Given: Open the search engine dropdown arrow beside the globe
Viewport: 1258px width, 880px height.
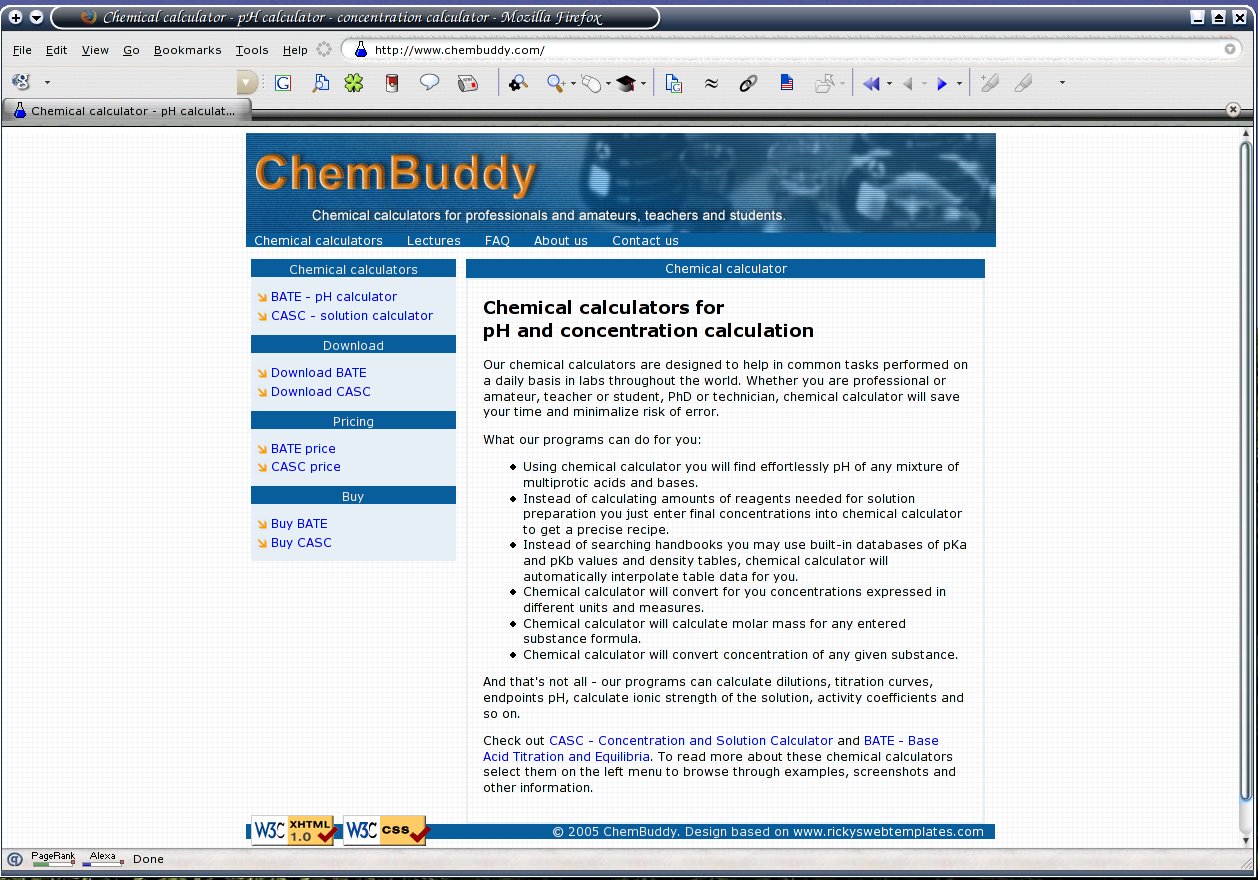Looking at the screenshot, I should [47, 83].
